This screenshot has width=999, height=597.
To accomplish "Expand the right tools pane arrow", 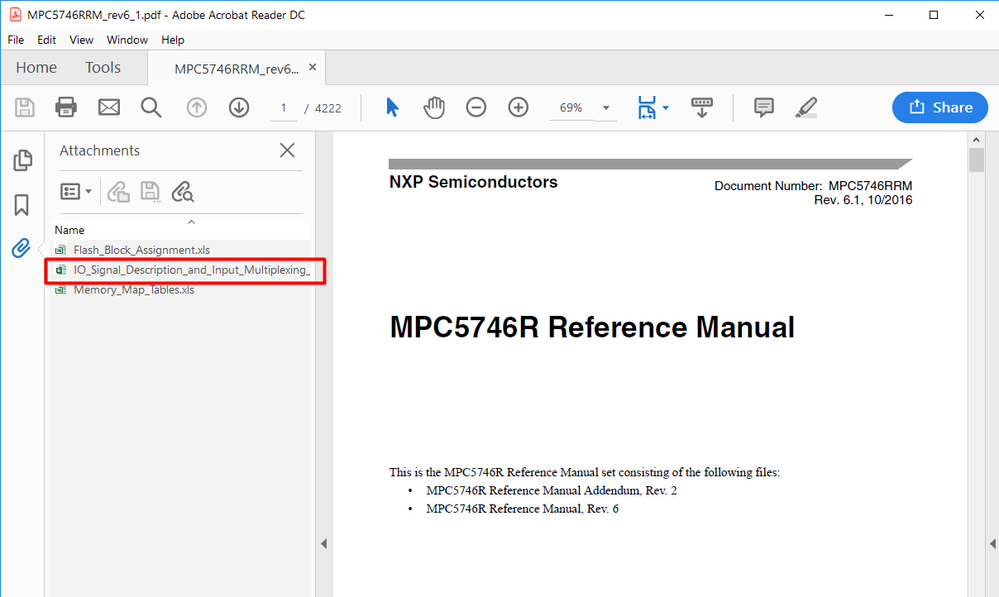I will coord(993,543).
